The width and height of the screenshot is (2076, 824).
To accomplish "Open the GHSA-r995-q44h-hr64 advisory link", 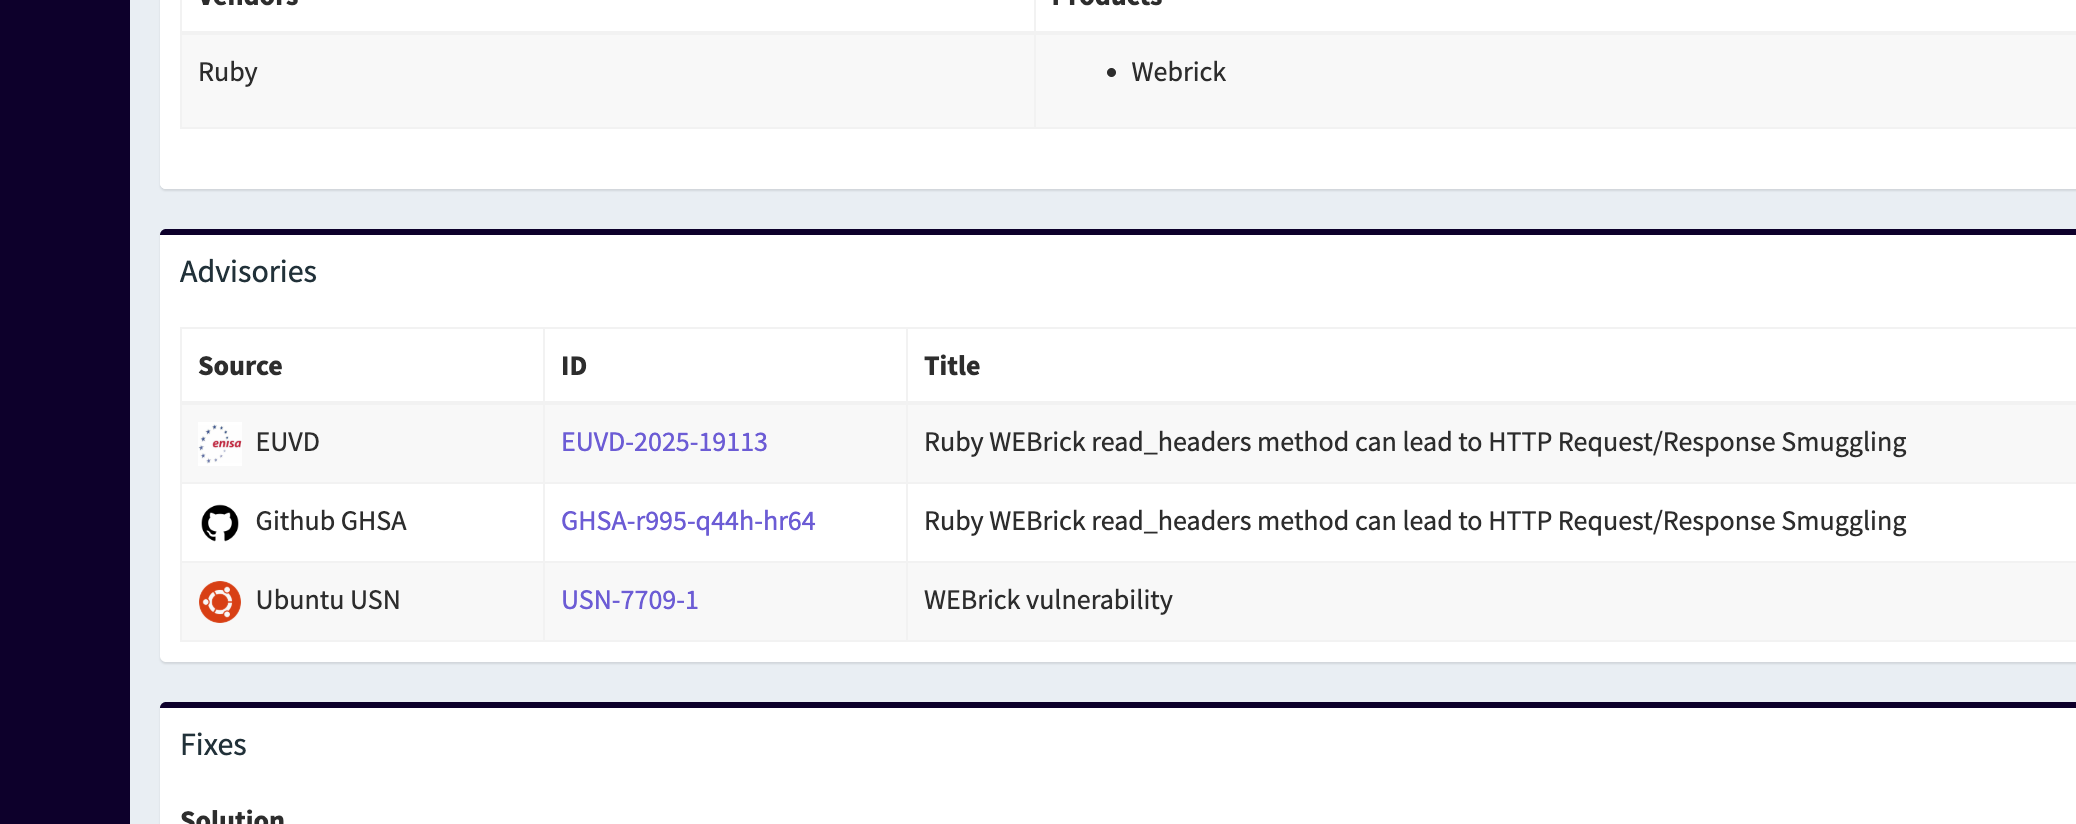I will 688,521.
